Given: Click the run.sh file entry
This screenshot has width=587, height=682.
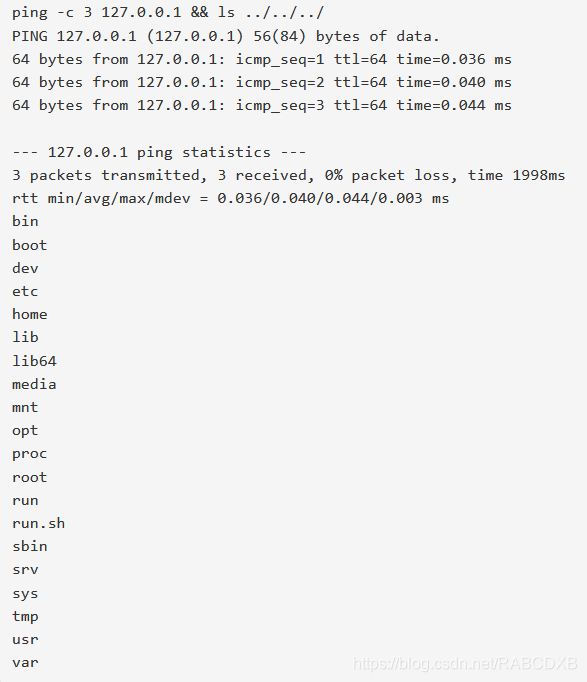Looking at the screenshot, I should point(39,523).
